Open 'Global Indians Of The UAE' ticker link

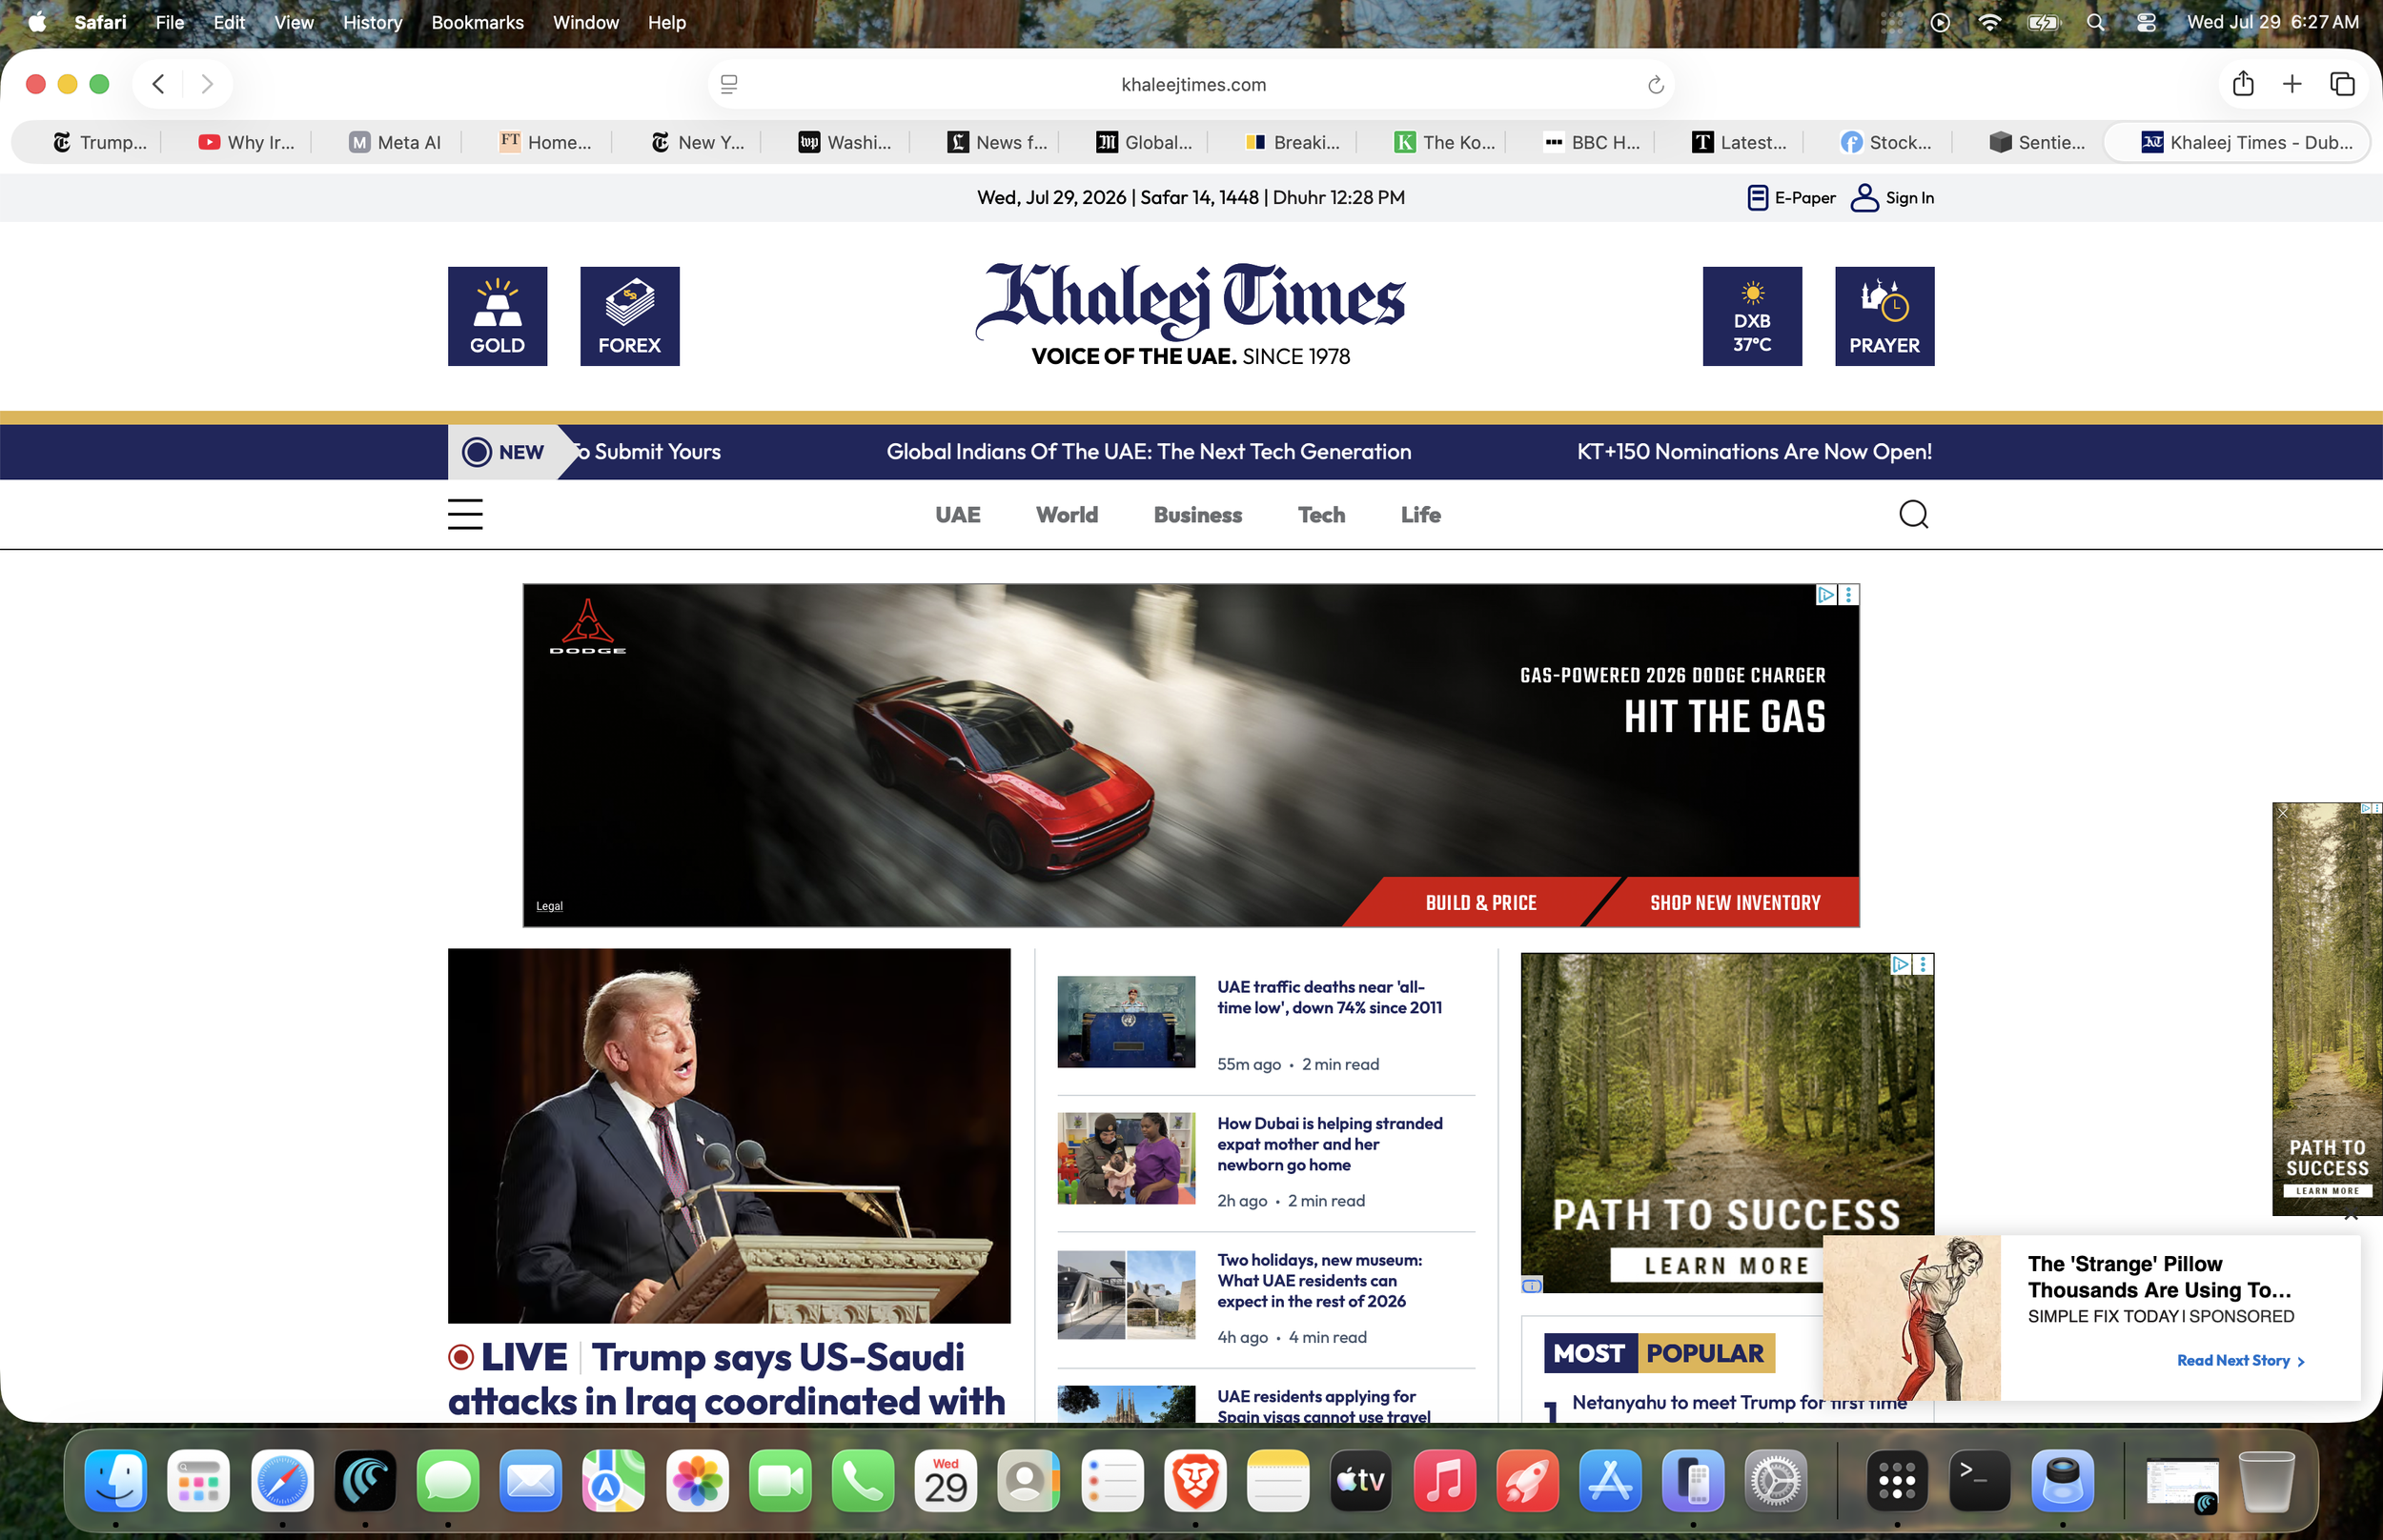click(1148, 452)
